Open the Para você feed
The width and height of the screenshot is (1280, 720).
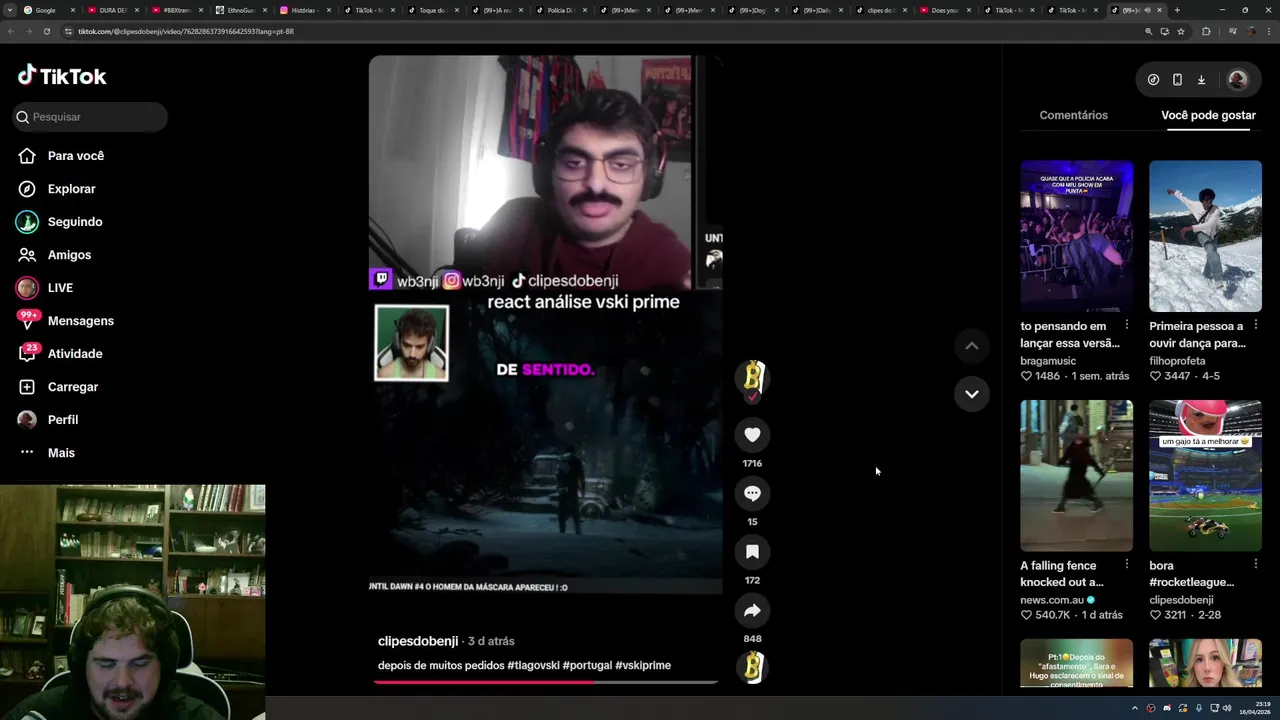(61, 156)
